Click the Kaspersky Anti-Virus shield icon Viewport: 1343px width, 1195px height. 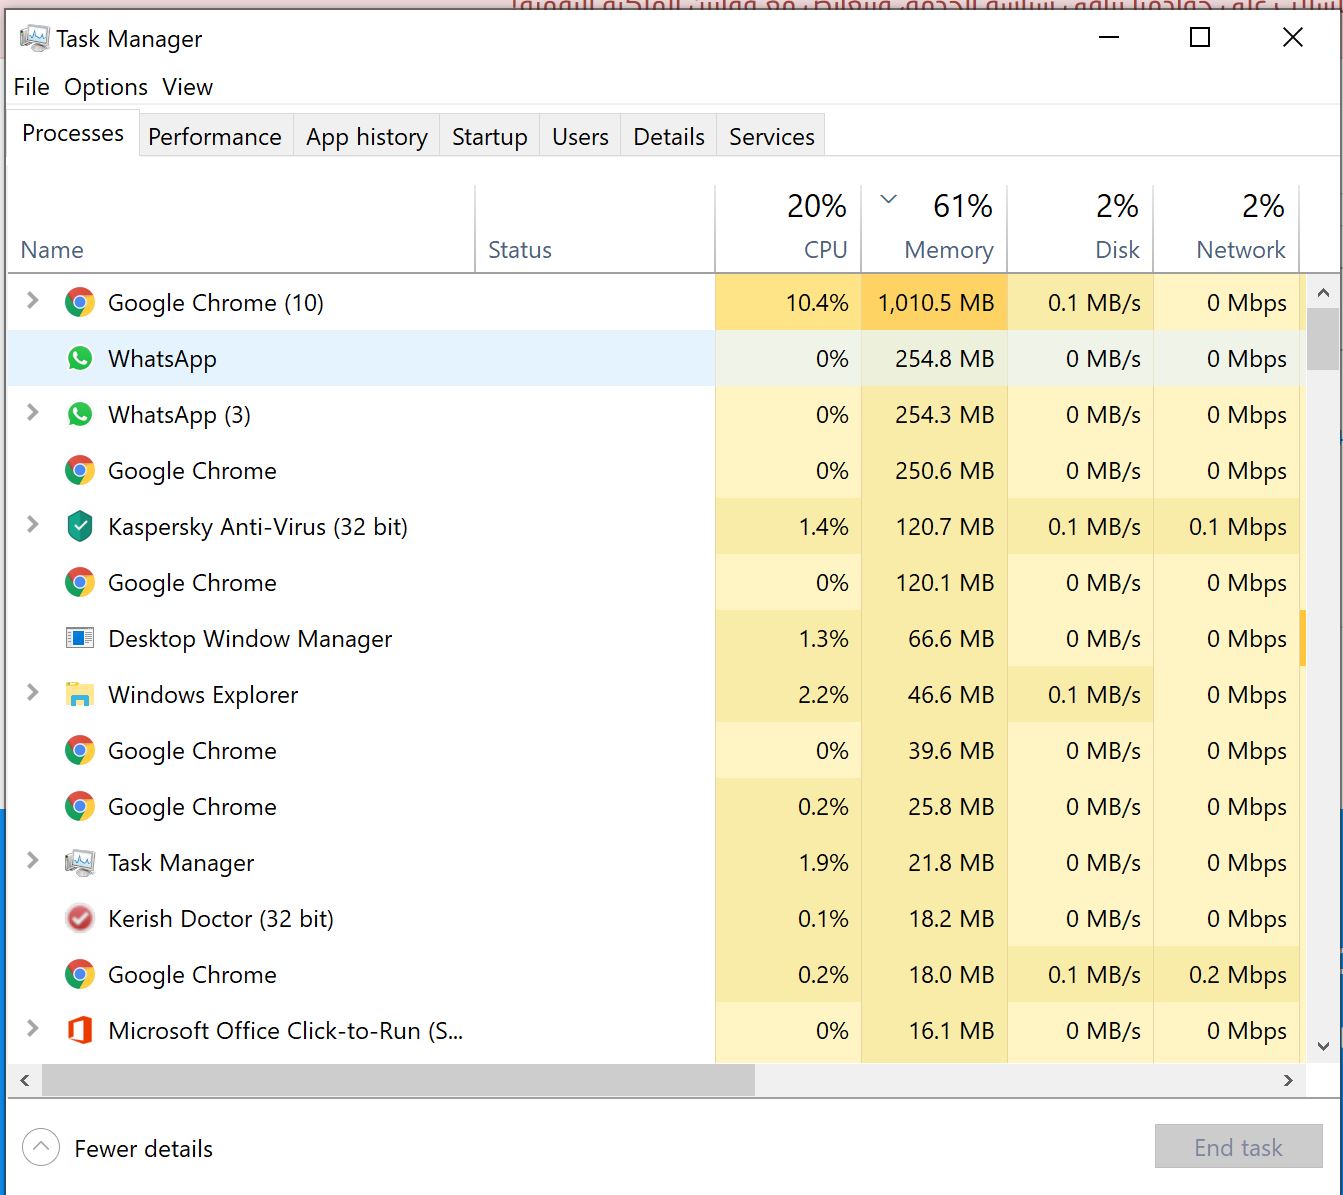pos(80,526)
